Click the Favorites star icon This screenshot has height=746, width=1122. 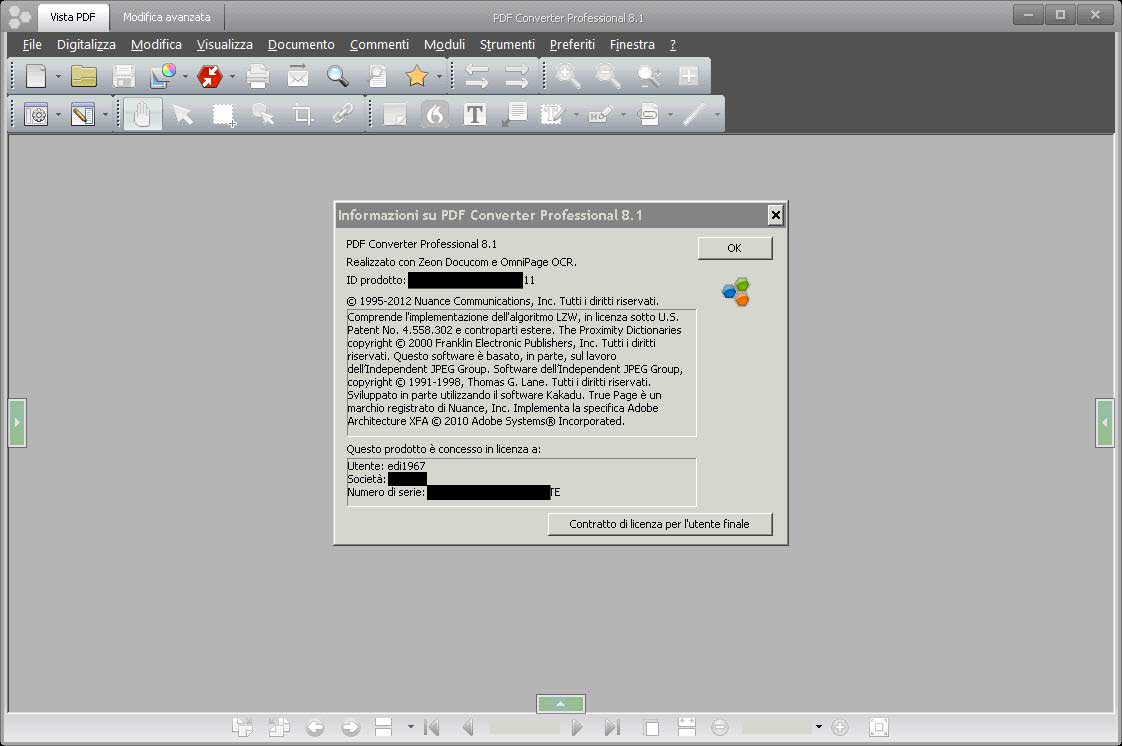pos(416,76)
